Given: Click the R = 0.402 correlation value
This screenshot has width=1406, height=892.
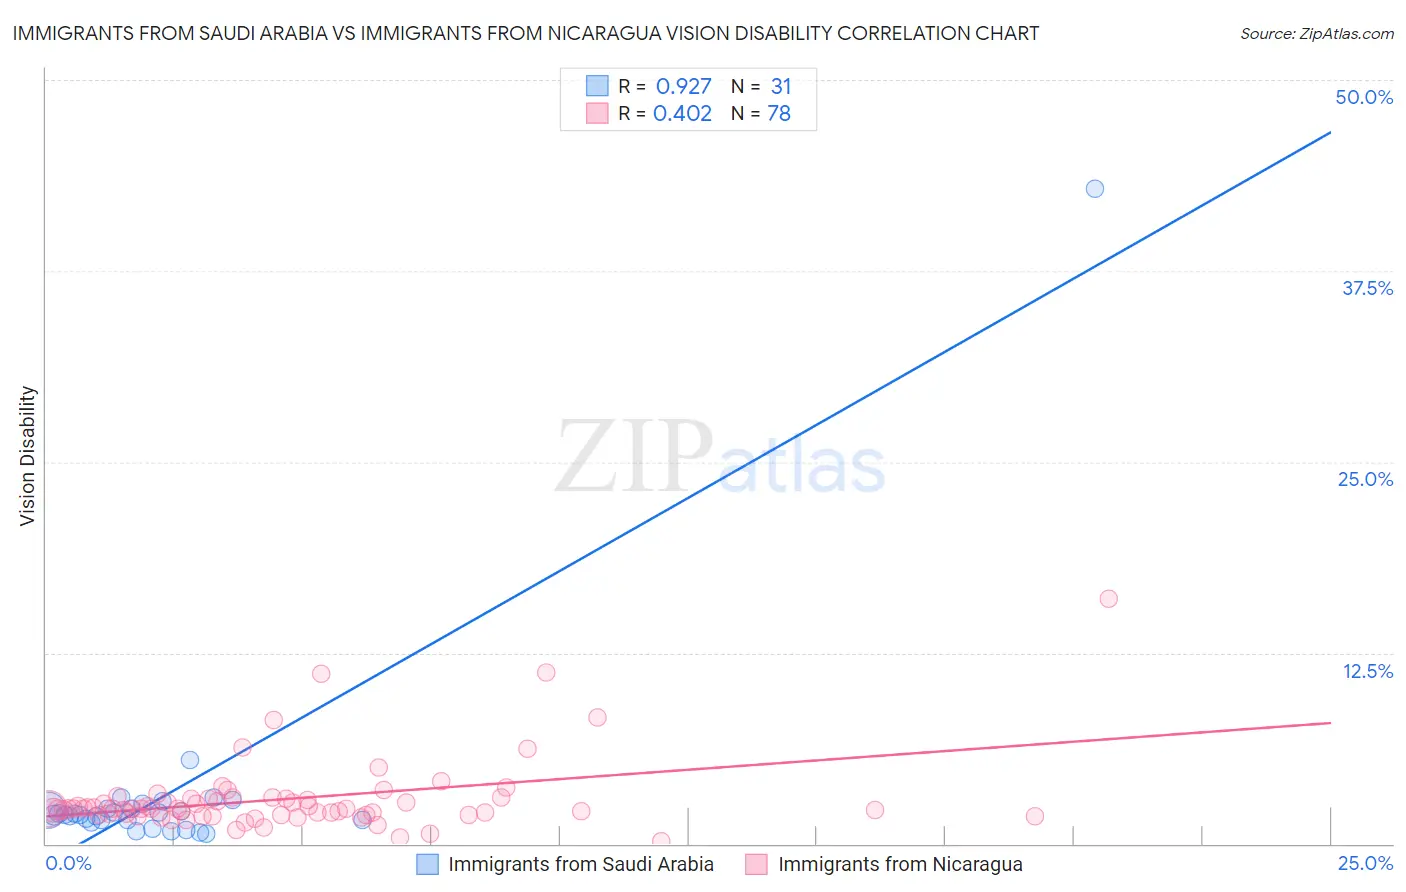Looking at the screenshot, I should point(665,113).
